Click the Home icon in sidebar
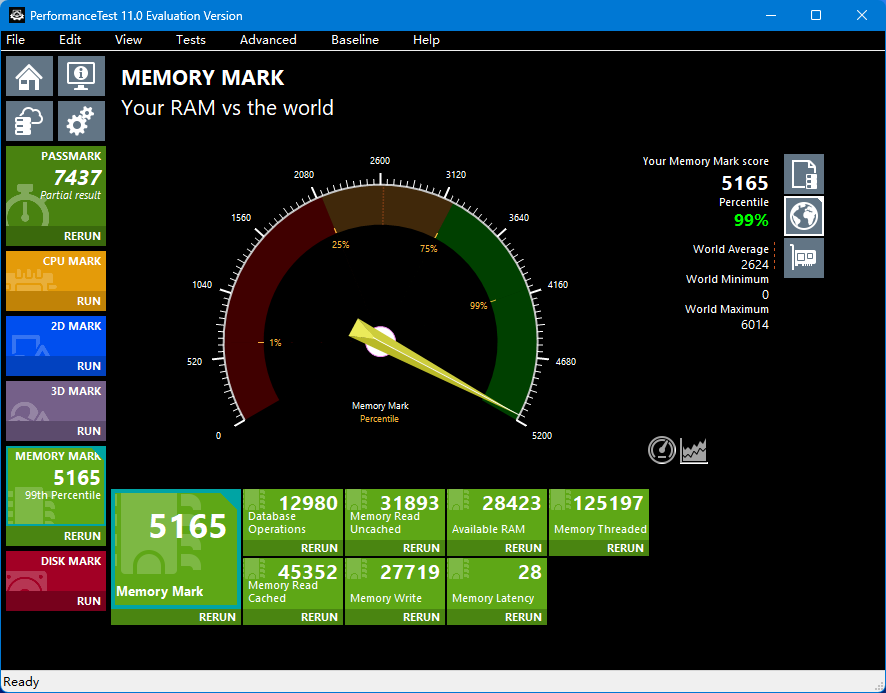The height and width of the screenshot is (693, 886). tap(30, 76)
